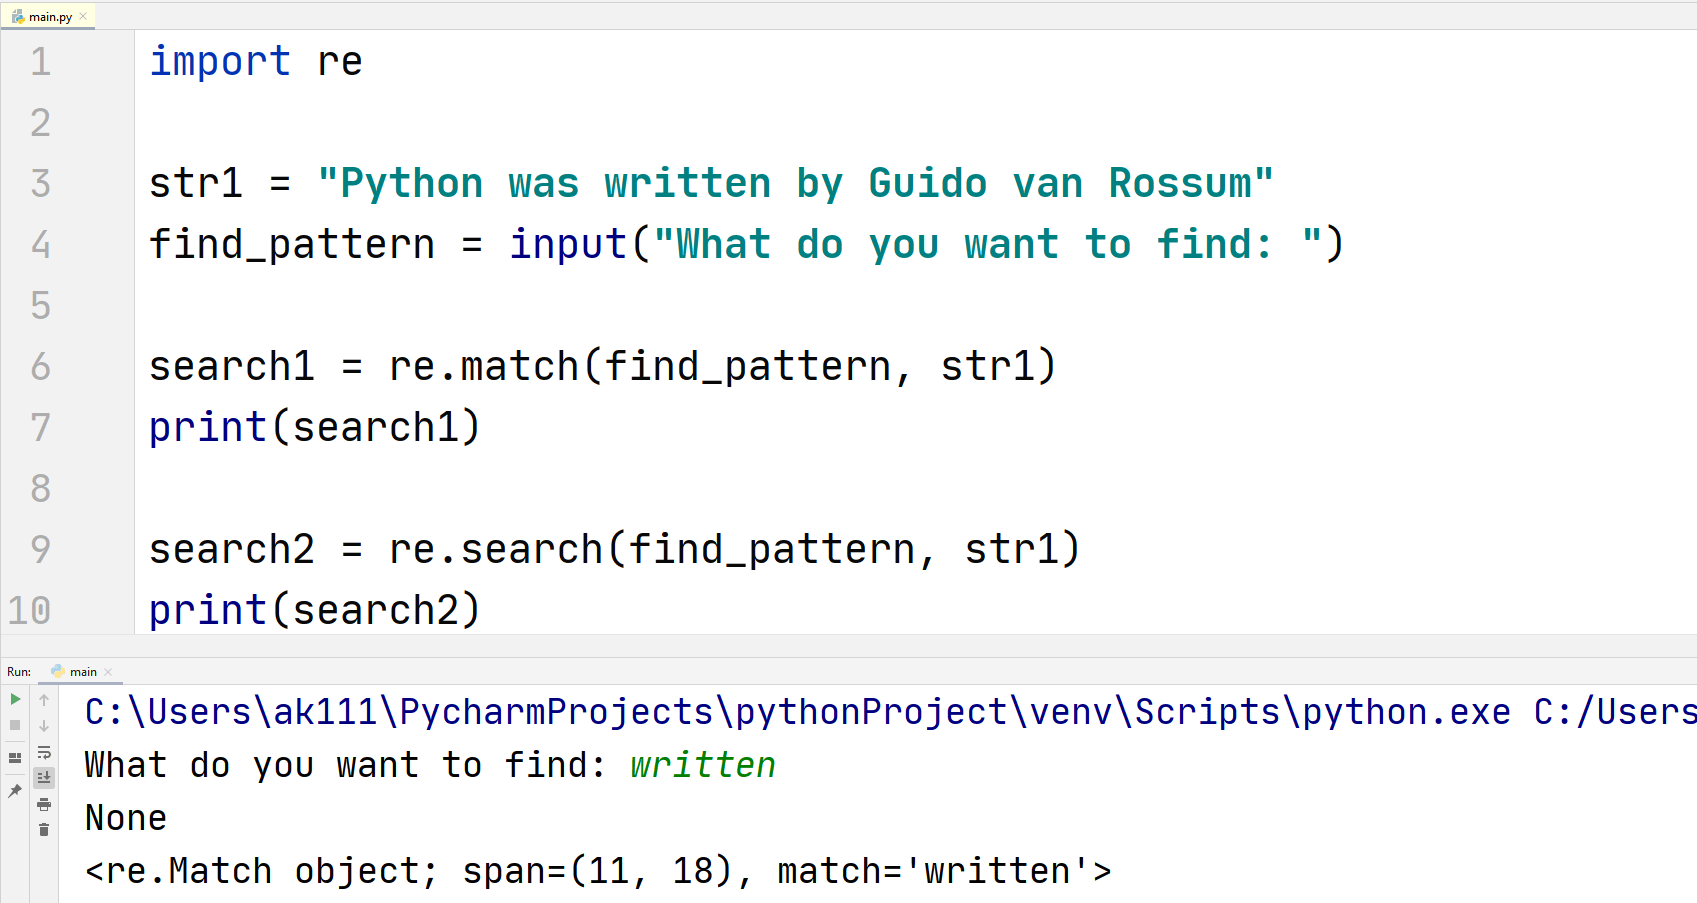Close the main.py editor tab

click(x=83, y=15)
